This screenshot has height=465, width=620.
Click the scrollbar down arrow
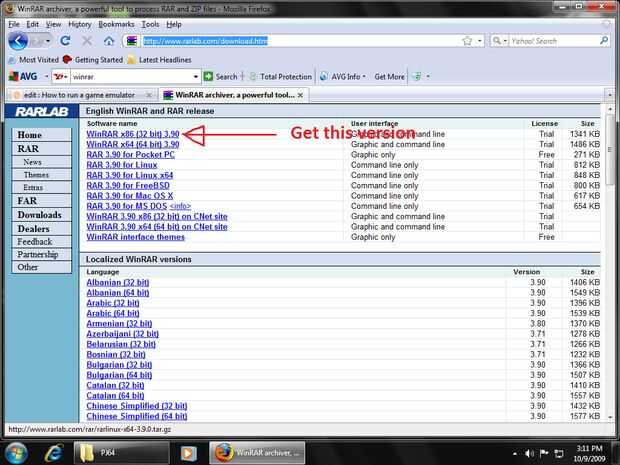610,417
